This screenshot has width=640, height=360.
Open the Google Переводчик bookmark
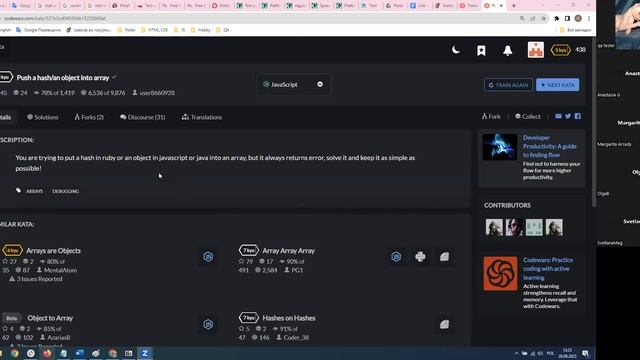tap(38, 30)
